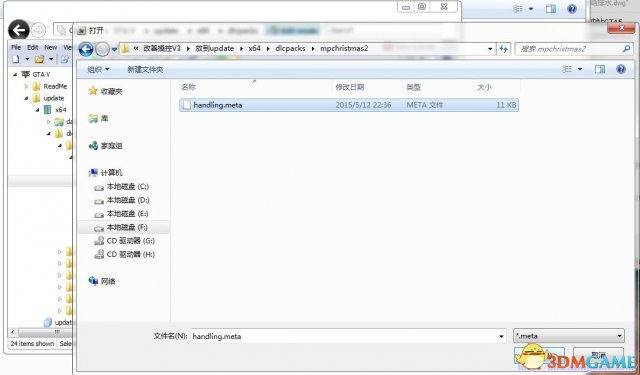The image size is (640, 375).
Task: Open 本地磁盘 (C:) drive
Action: pyautogui.click(x=122, y=187)
